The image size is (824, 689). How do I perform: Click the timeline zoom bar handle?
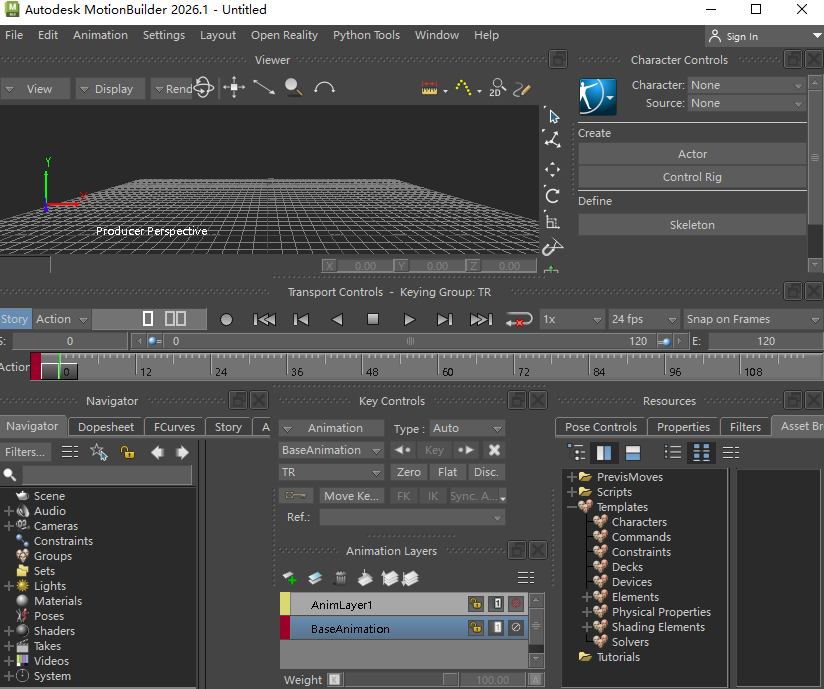point(410,341)
